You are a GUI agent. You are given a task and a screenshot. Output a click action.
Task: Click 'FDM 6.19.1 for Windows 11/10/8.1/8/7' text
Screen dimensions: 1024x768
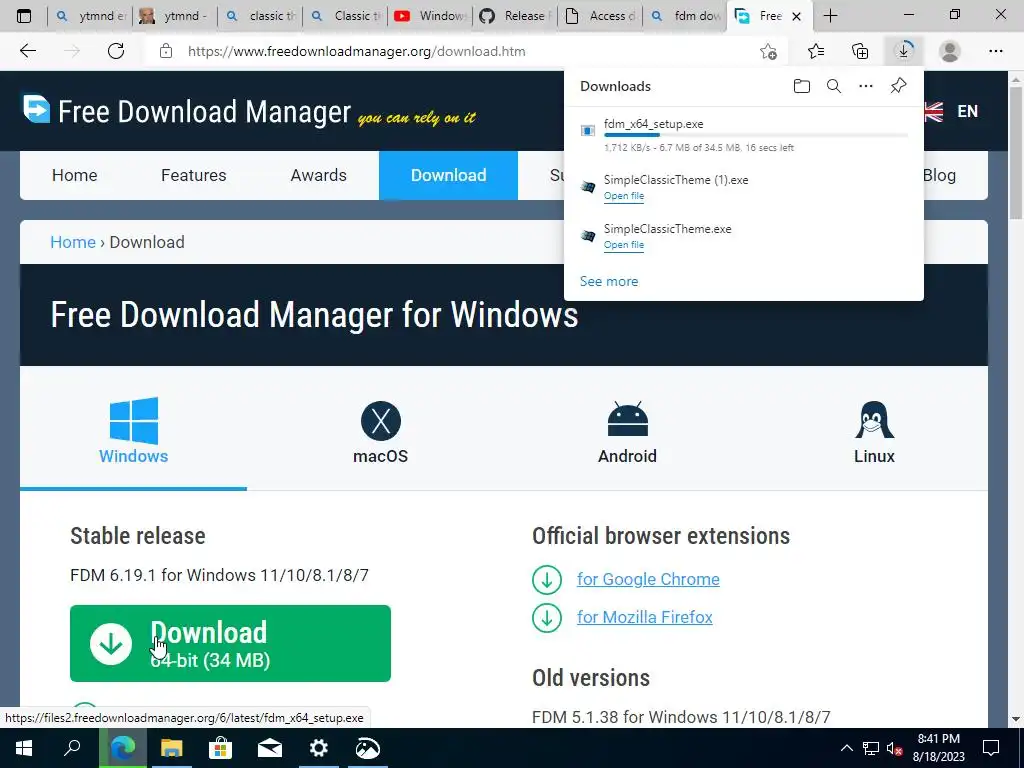point(219,575)
